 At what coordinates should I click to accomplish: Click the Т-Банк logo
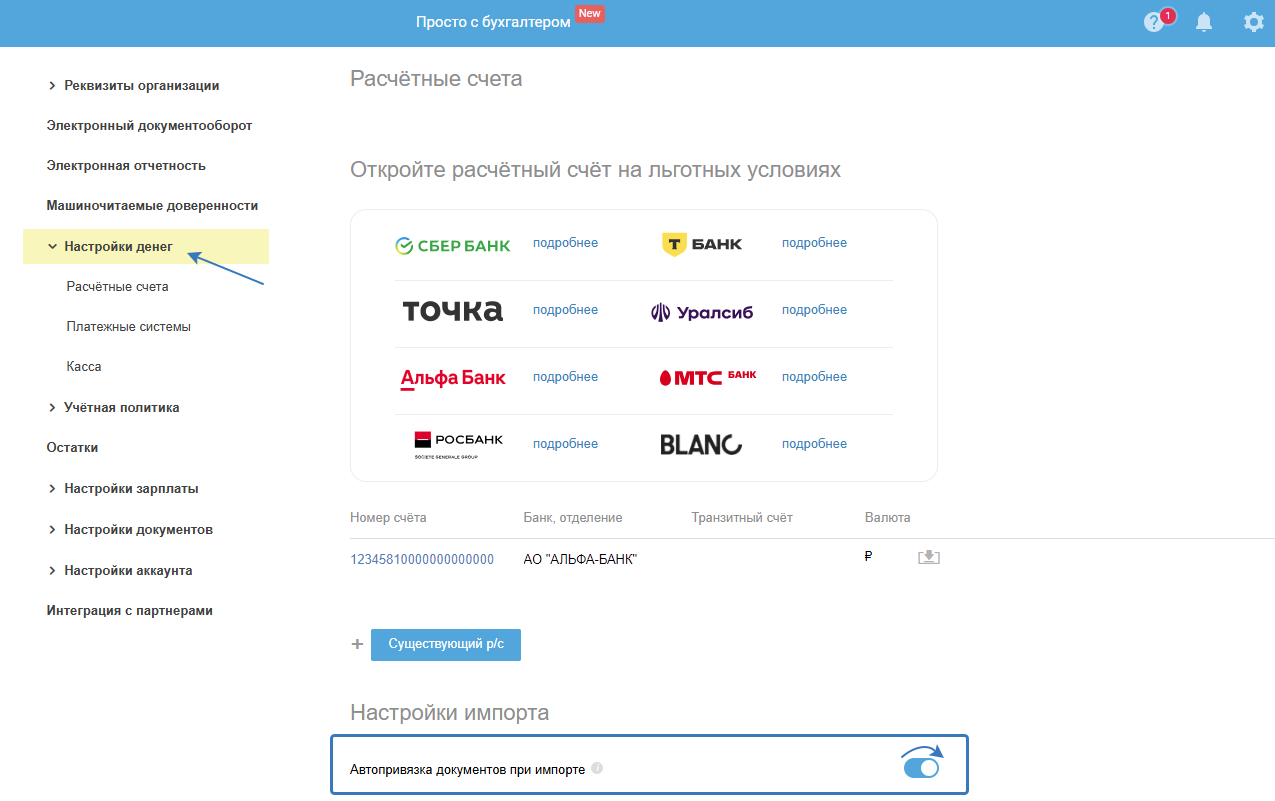[702, 244]
